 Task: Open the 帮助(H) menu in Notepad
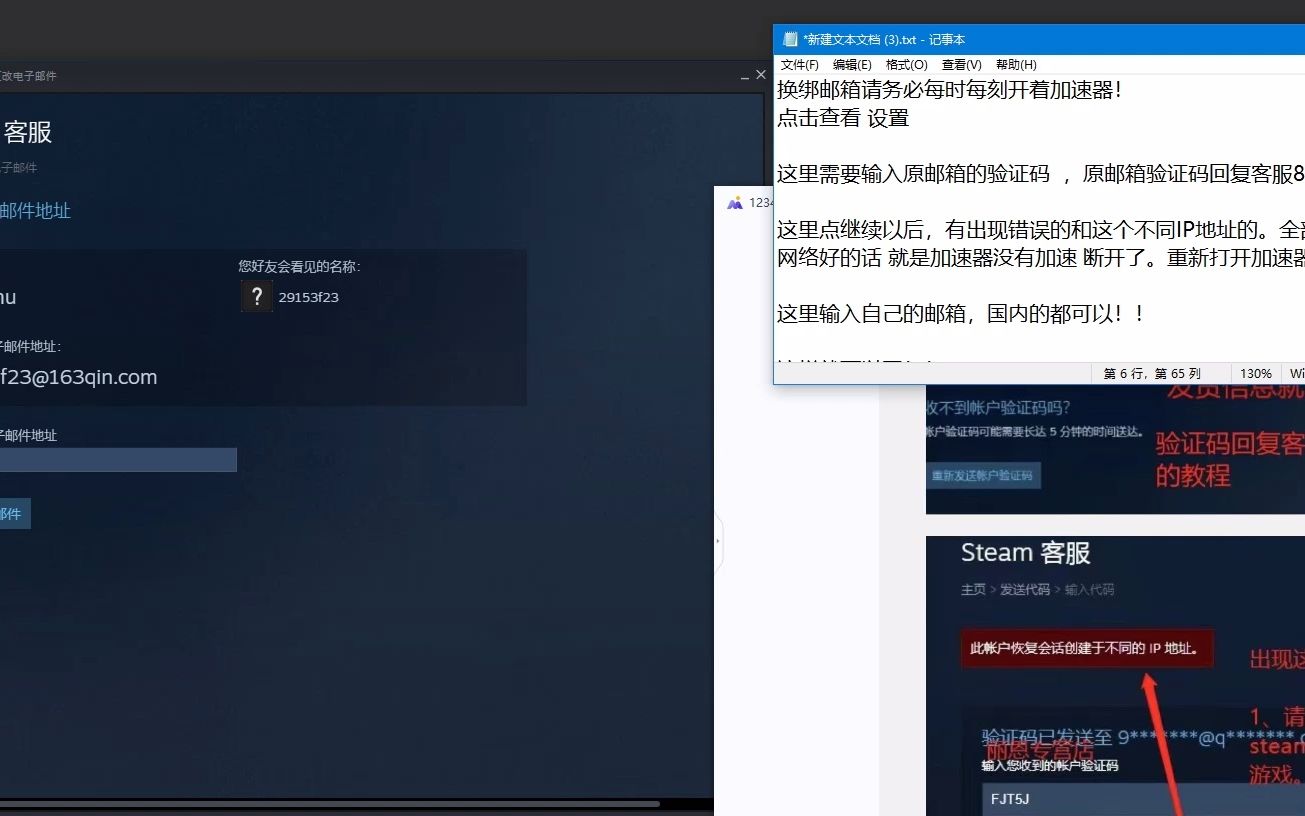1016,64
